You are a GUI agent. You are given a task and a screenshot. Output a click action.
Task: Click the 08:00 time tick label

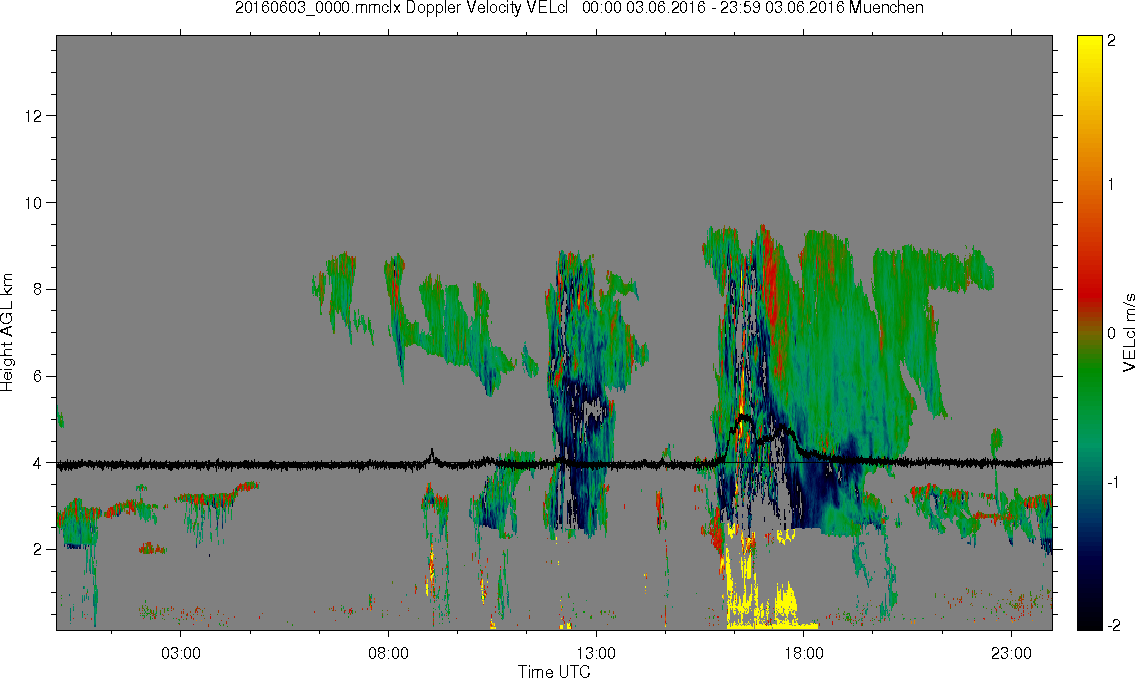[388, 653]
